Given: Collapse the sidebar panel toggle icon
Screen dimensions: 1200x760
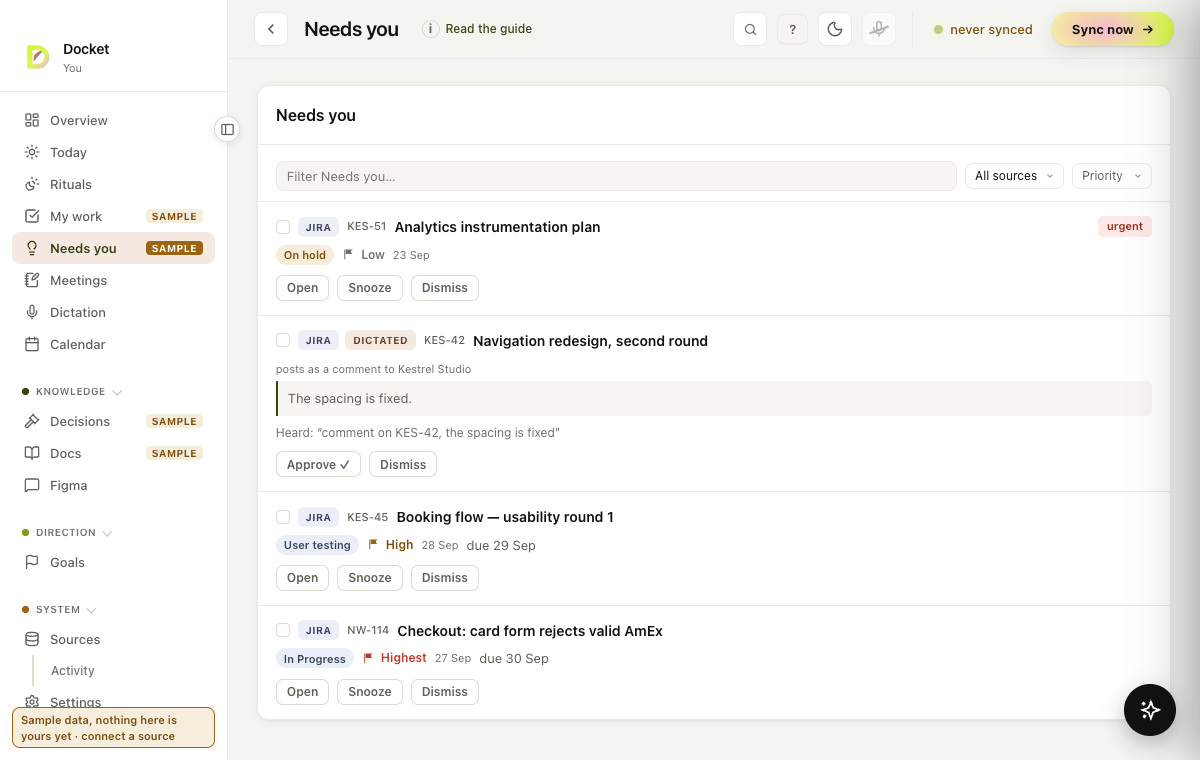Looking at the screenshot, I should click(227, 129).
